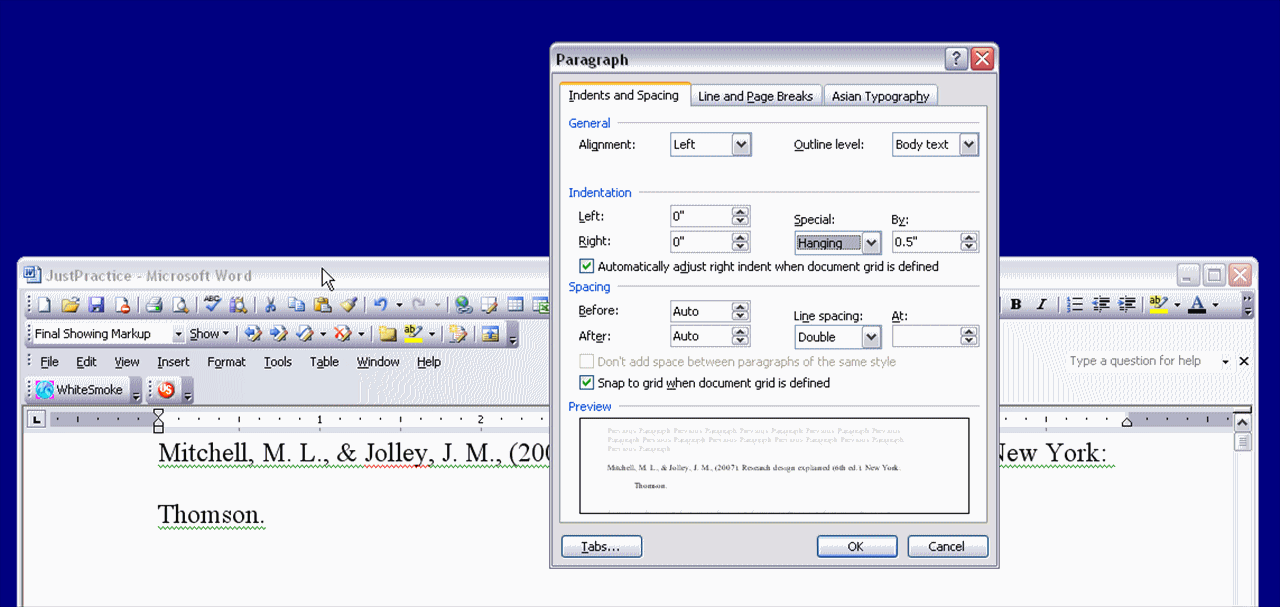Click the Bold button in Word formatting toolbar
The height and width of the screenshot is (607, 1280).
coord(1016,305)
